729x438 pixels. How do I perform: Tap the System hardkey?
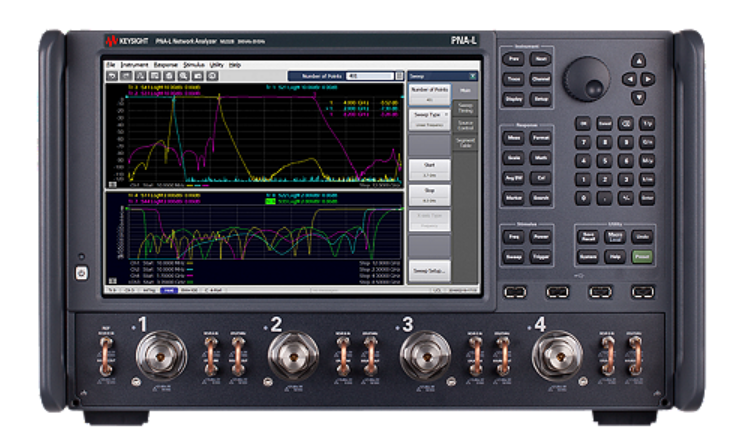tap(588, 257)
